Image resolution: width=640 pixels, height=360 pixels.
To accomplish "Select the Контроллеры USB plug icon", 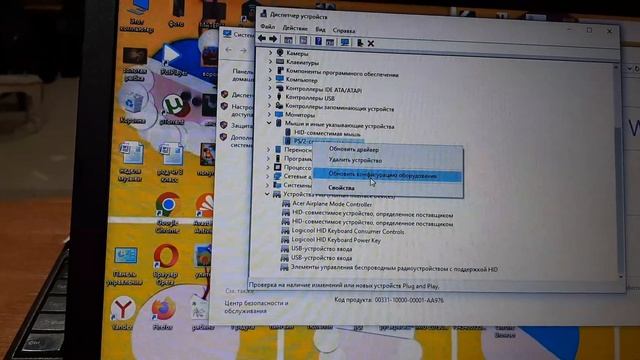I will click(279, 97).
